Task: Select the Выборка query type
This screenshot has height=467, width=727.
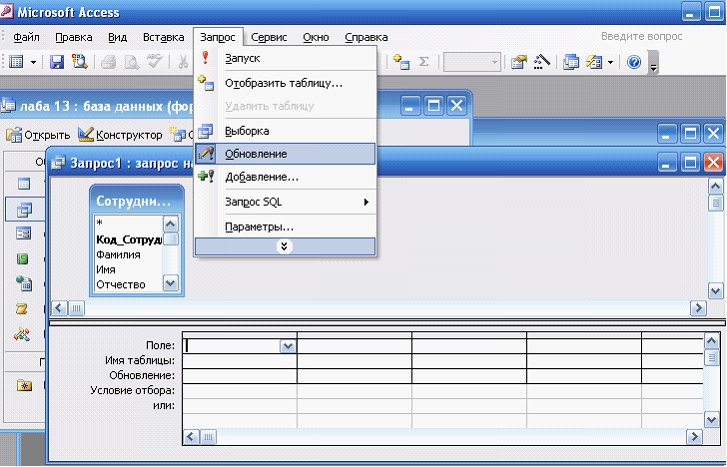Action: point(285,131)
